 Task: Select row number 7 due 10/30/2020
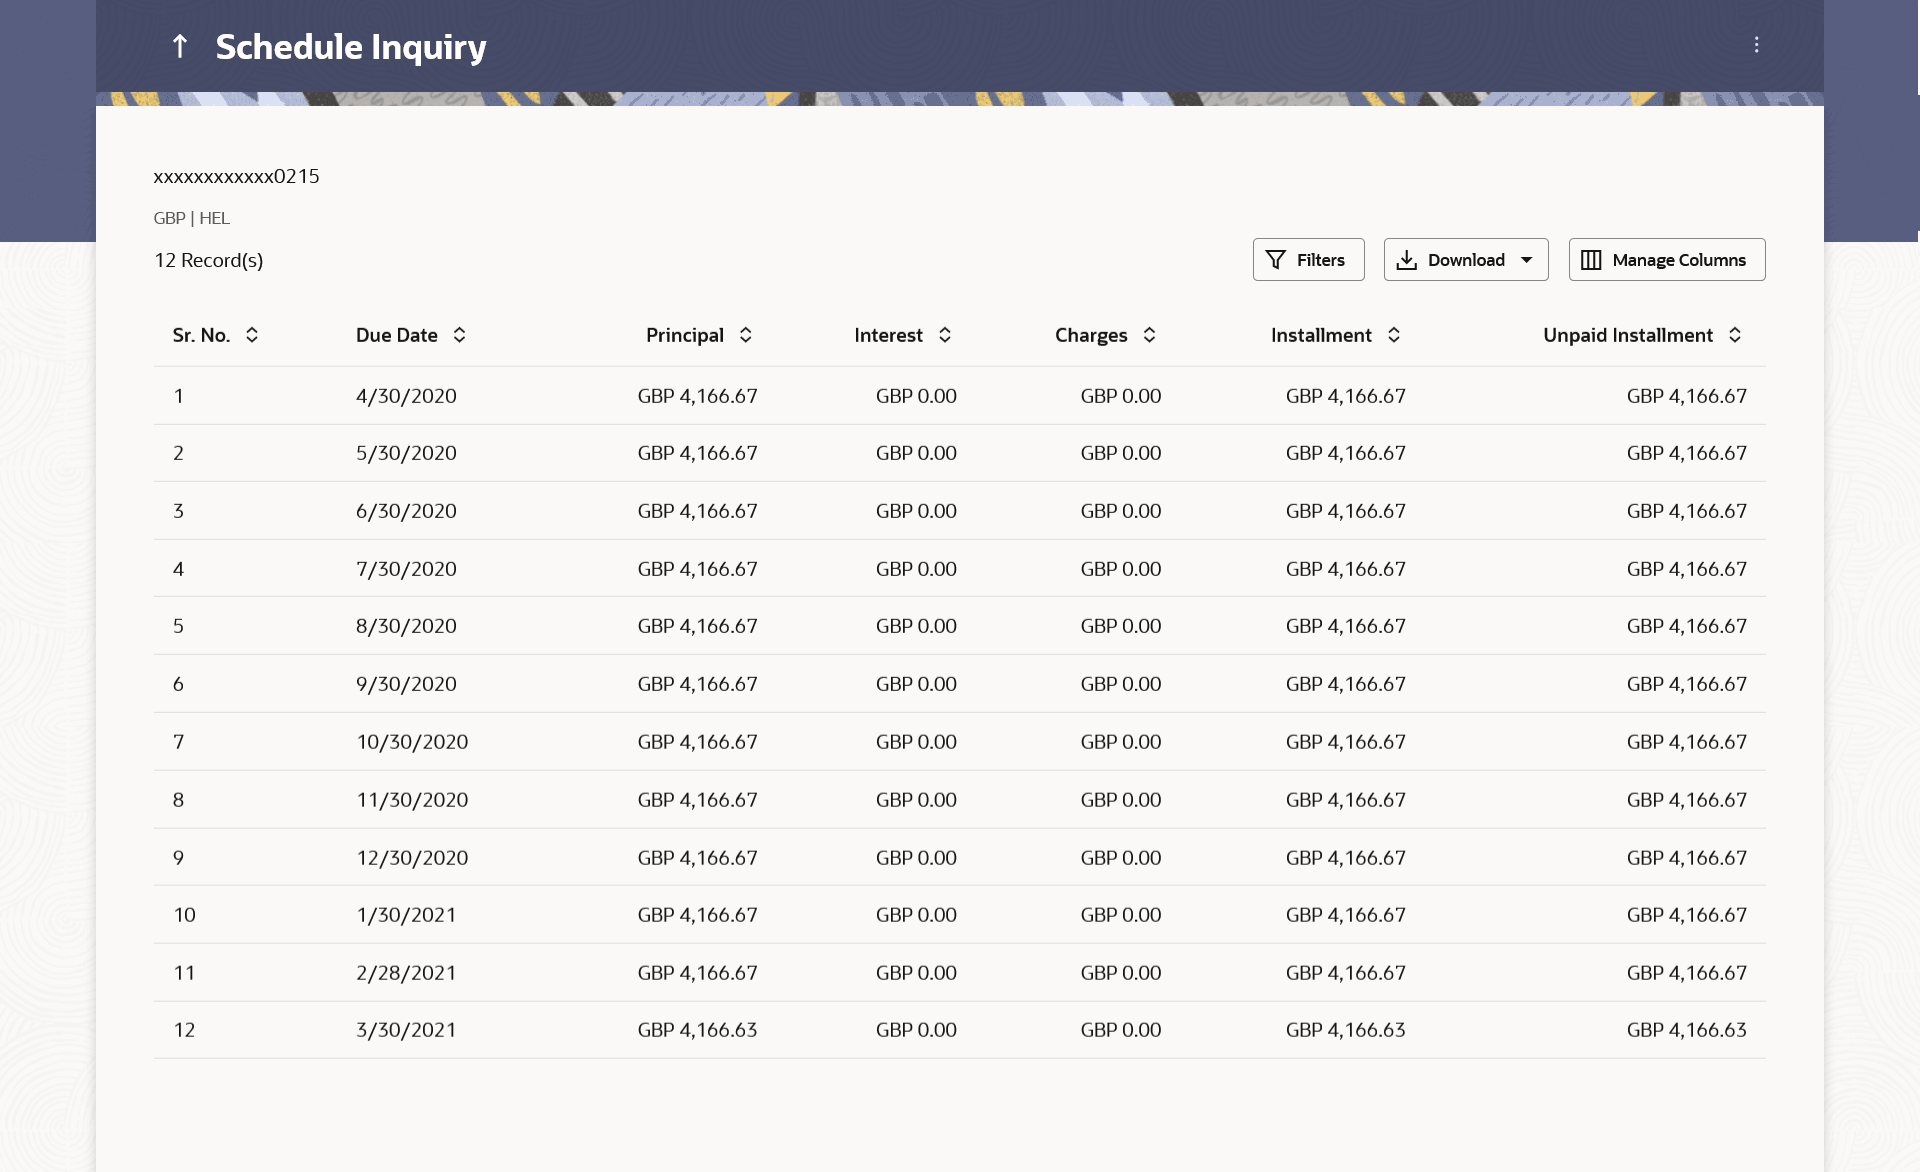click(x=412, y=742)
